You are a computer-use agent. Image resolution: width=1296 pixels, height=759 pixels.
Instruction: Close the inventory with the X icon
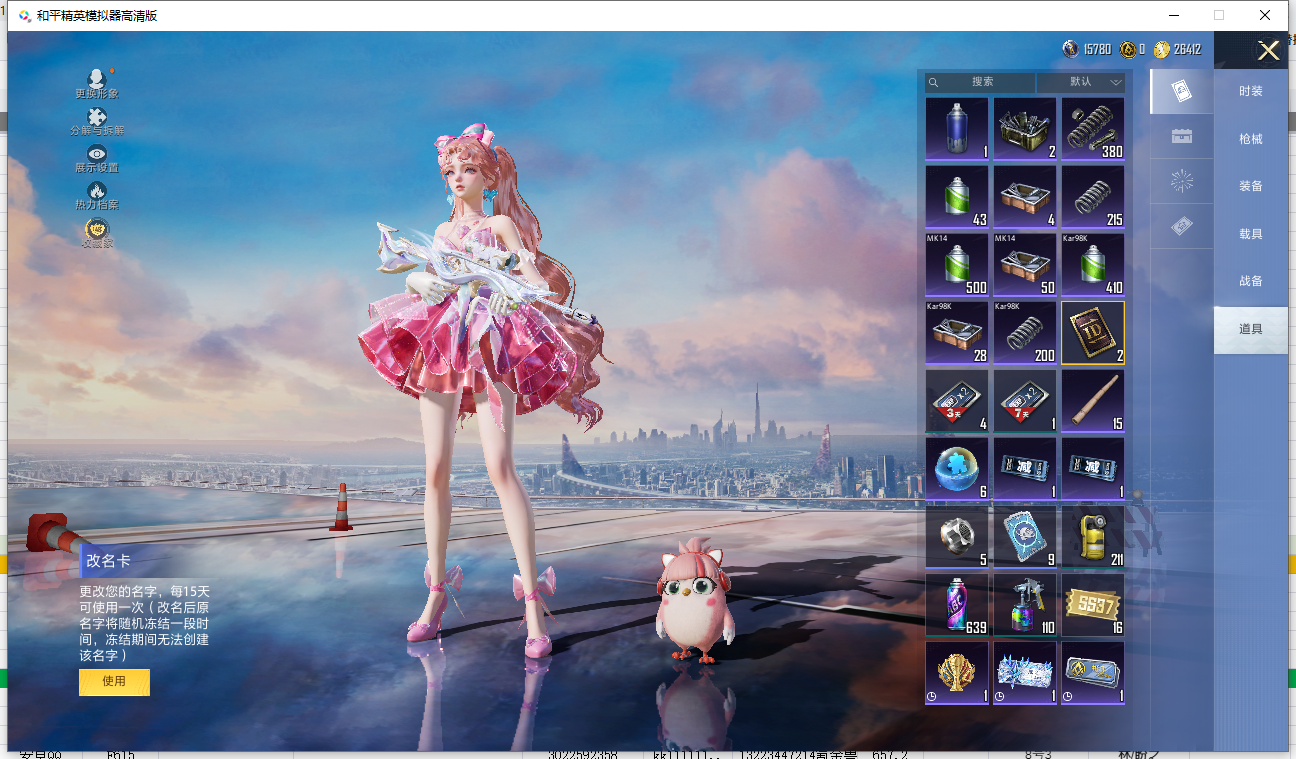1268,51
